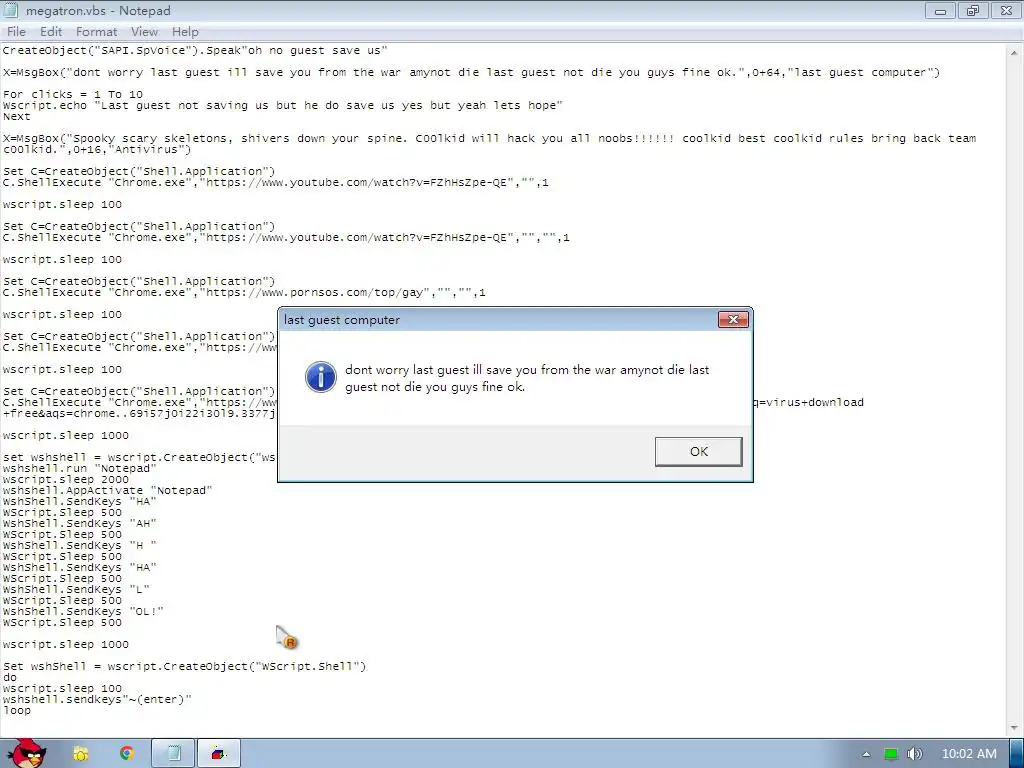Click the 'q=virus+download' text fragment
The image size is (1024, 768).
pos(808,402)
